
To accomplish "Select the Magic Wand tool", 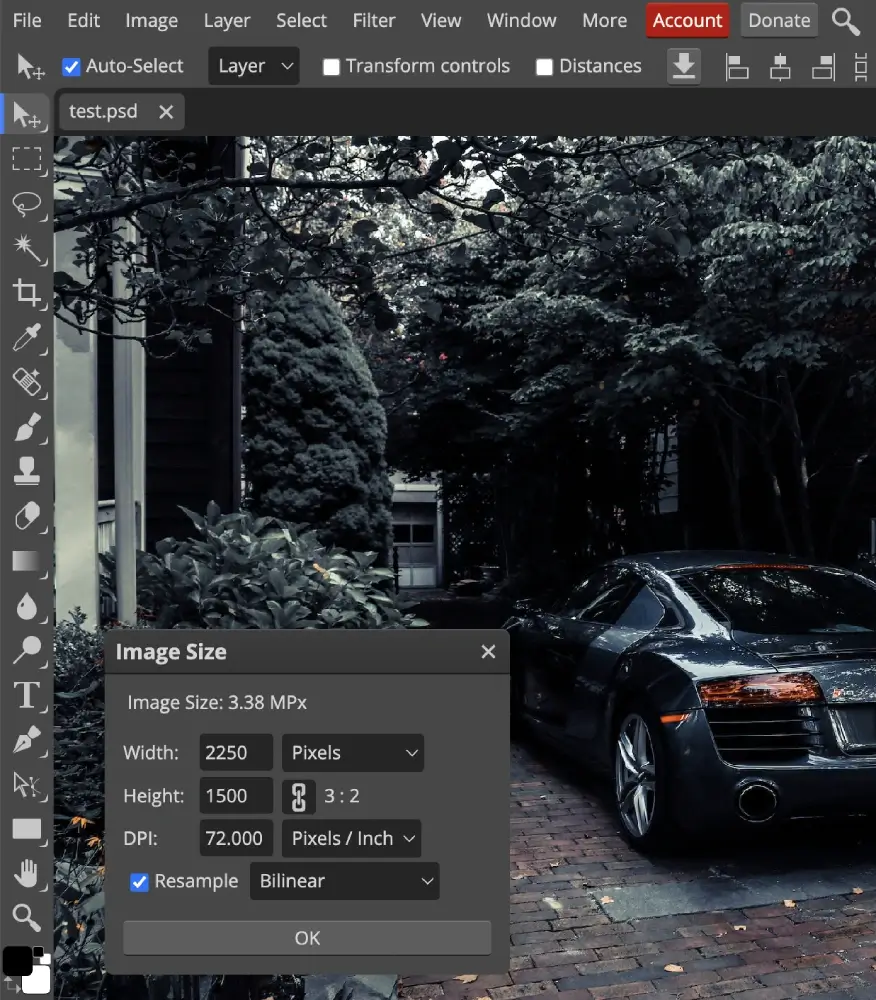I will pyautogui.click(x=27, y=248).
